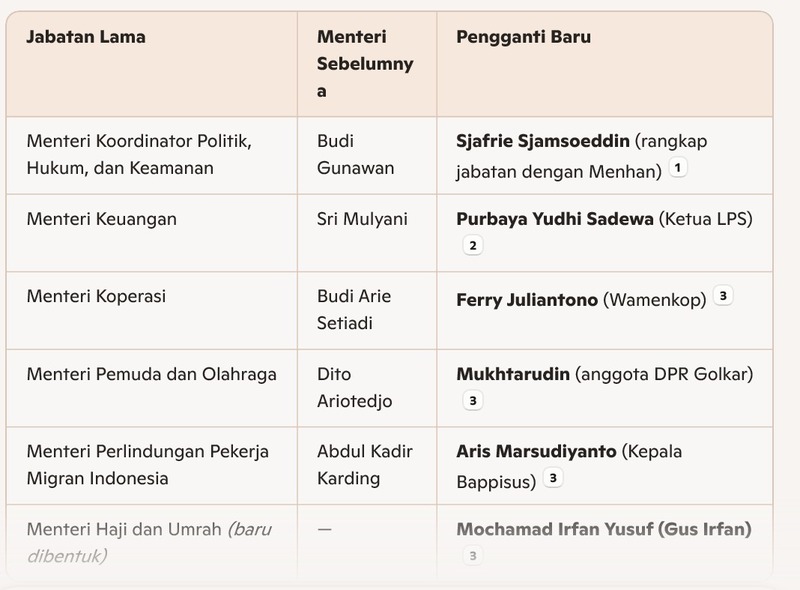Open citation badge 3 under Mukhtarudin
The image size is (800, 590).
click(473, 401)
